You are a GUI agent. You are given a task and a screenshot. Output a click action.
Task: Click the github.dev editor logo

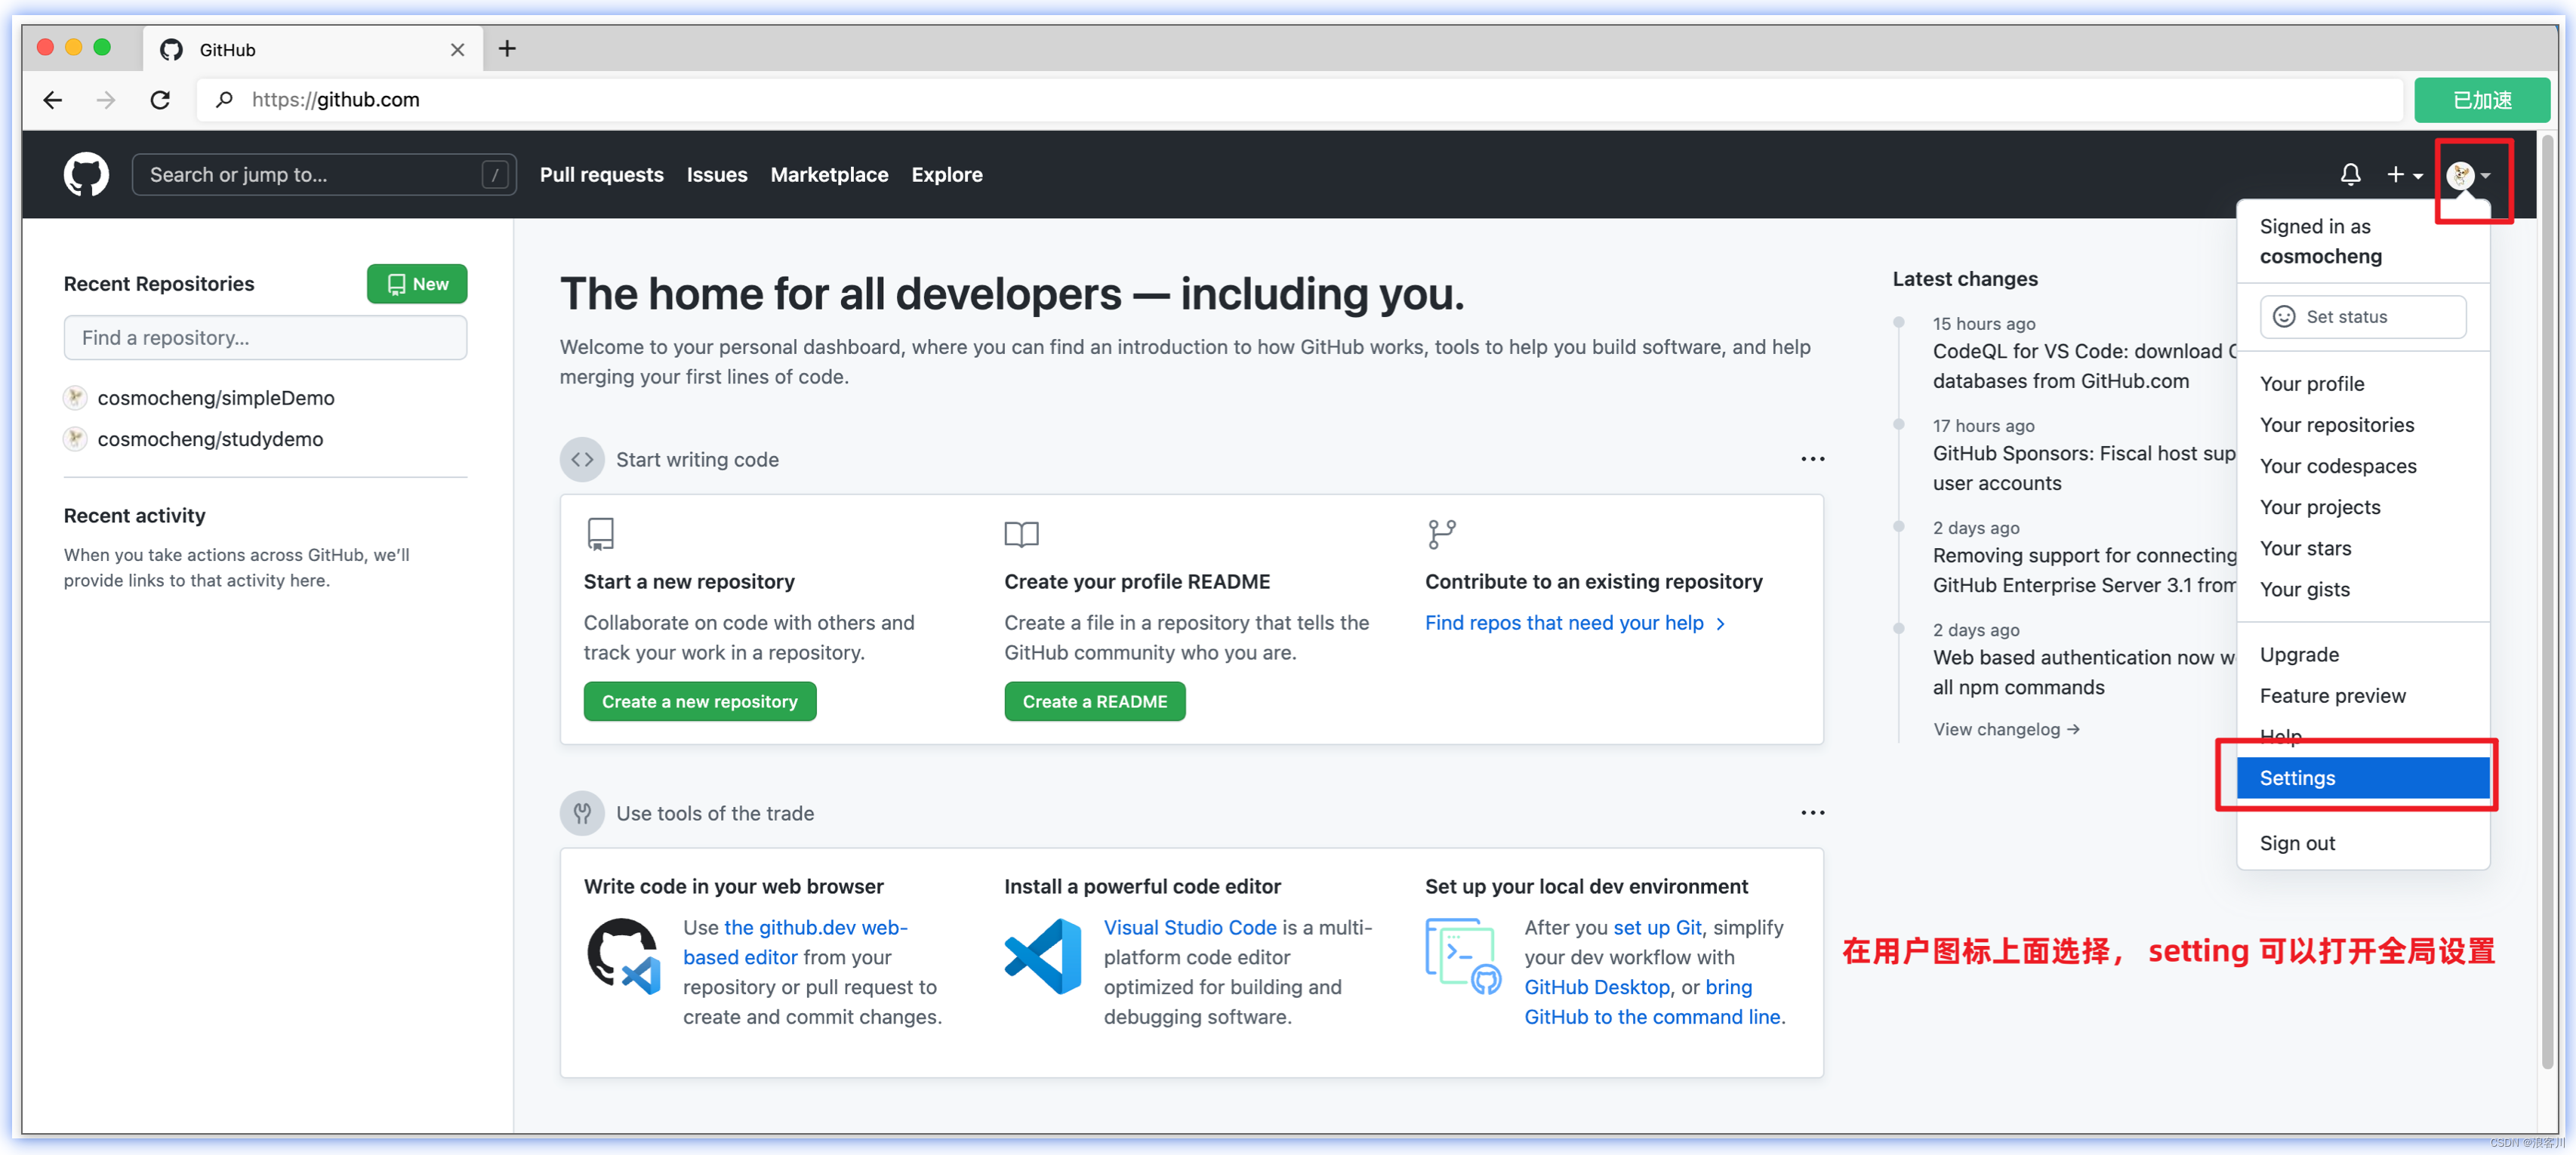tap(624, 957)
